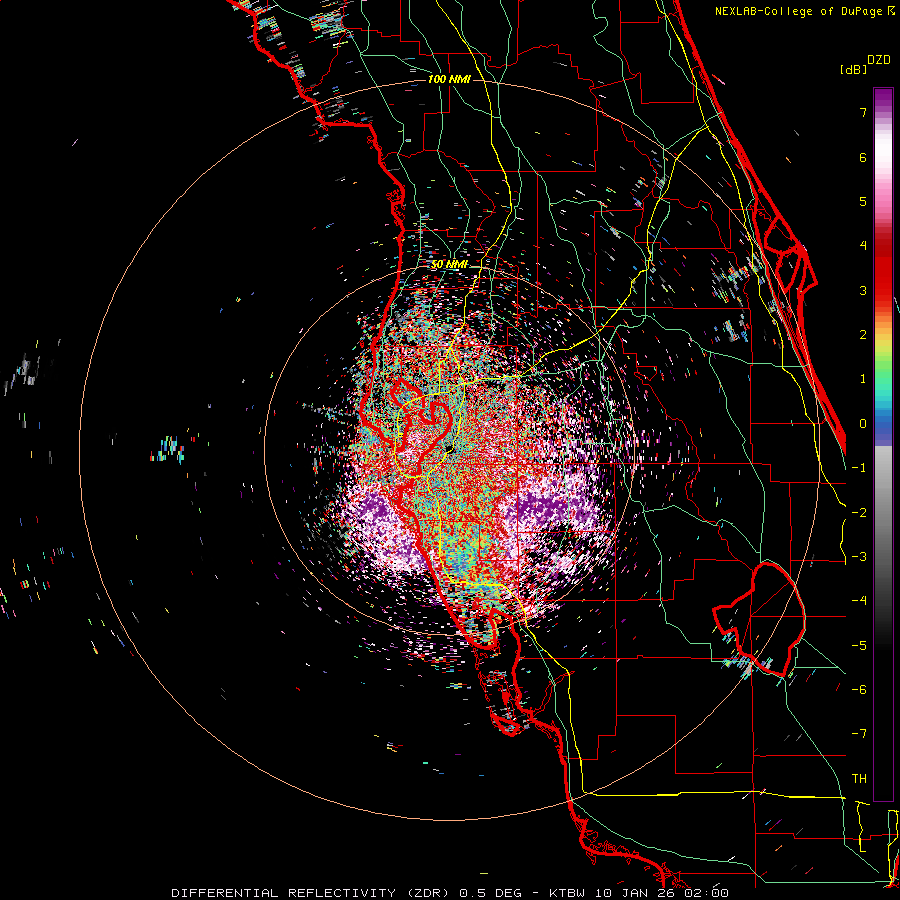Click the TH threshold label on legend
Screen dimensions: 900x900
(859, 779)
